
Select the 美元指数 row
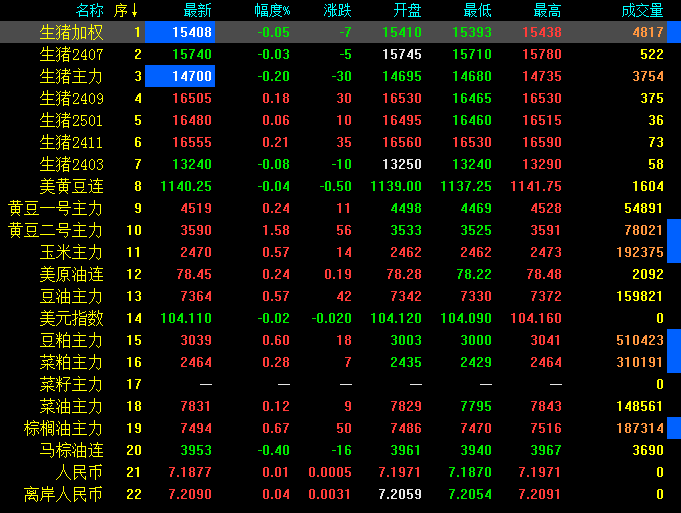[340, 318]
